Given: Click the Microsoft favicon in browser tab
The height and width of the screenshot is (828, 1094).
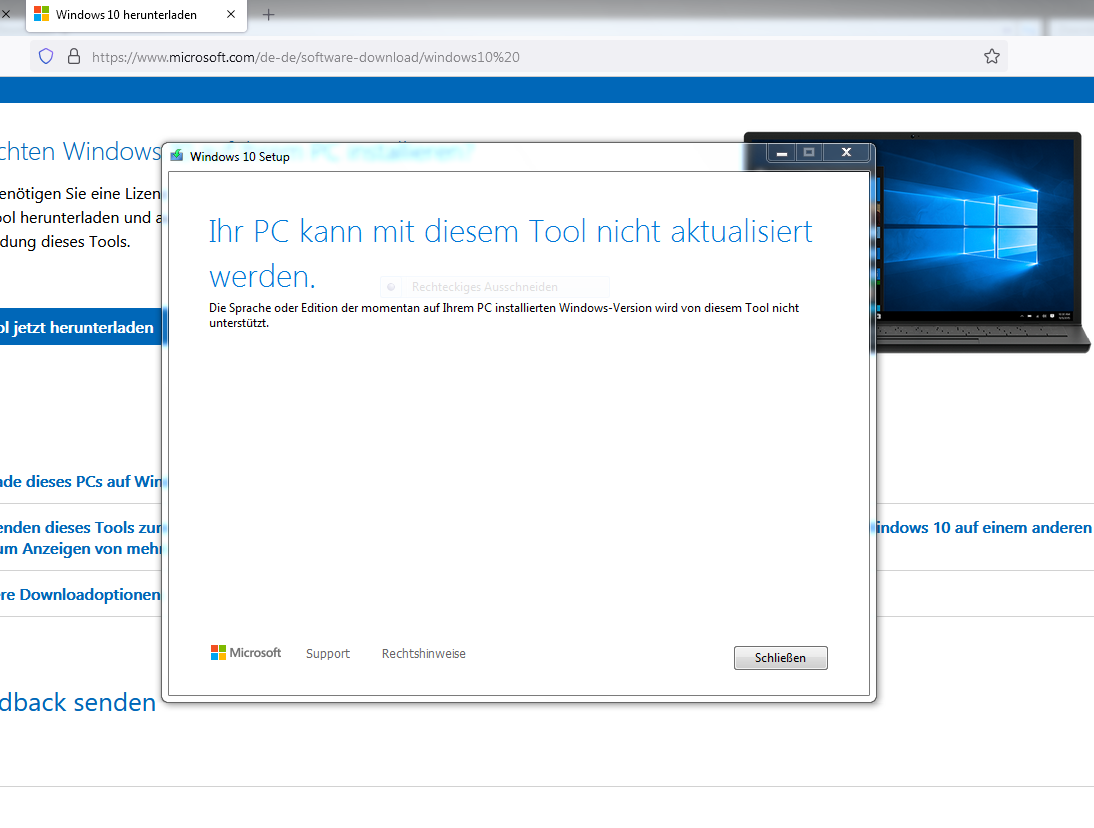Looking at the screenshot, I should [41, 14].
